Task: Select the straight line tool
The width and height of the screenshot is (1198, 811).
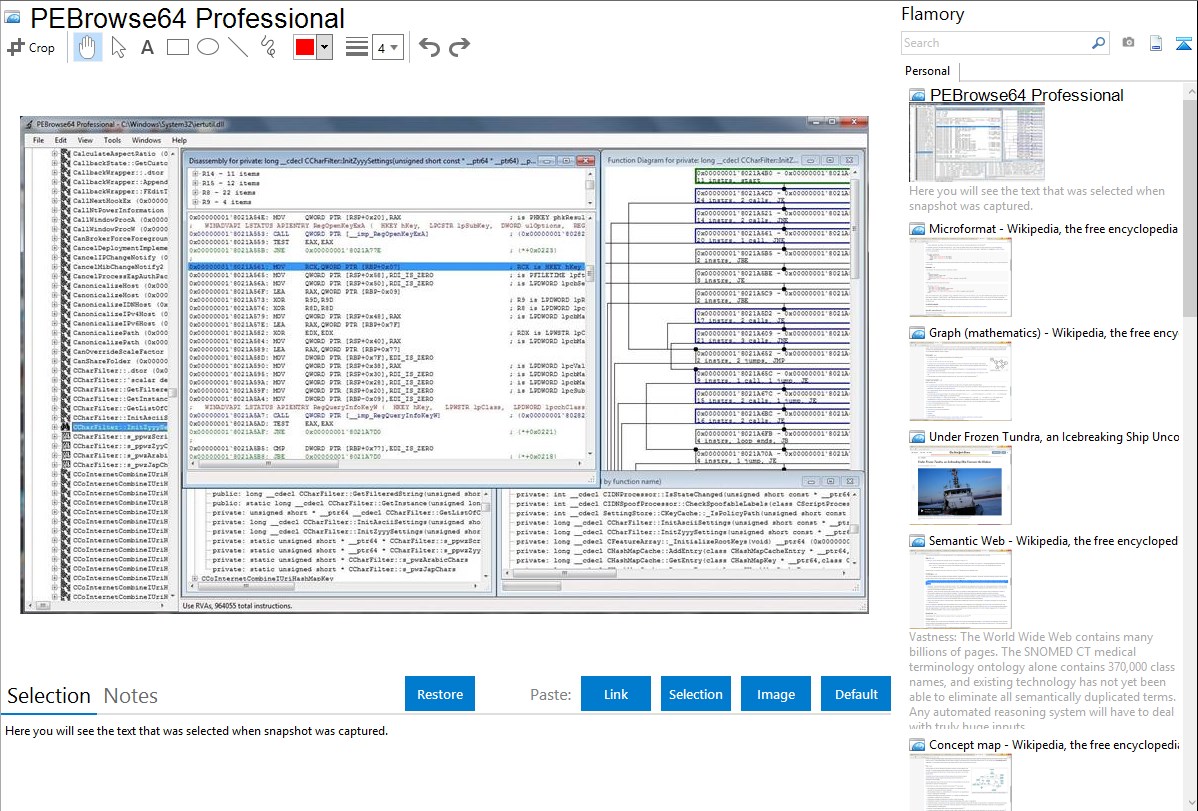Action: [238, 47]
